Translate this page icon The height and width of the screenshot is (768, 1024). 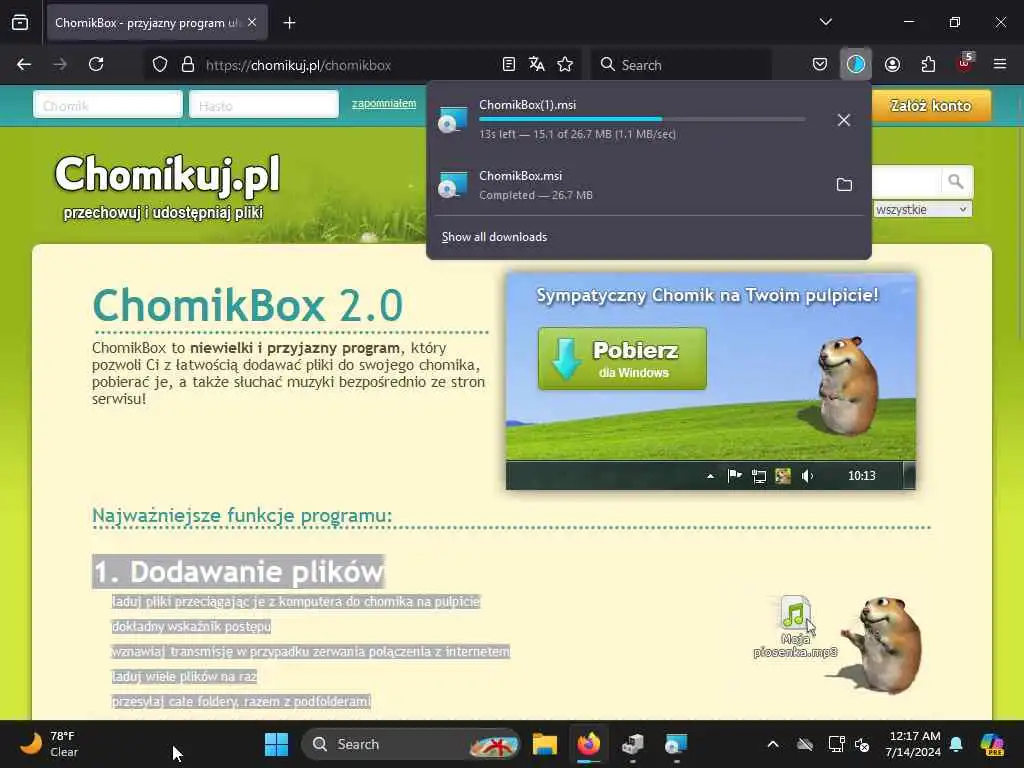tap(537, 65)
